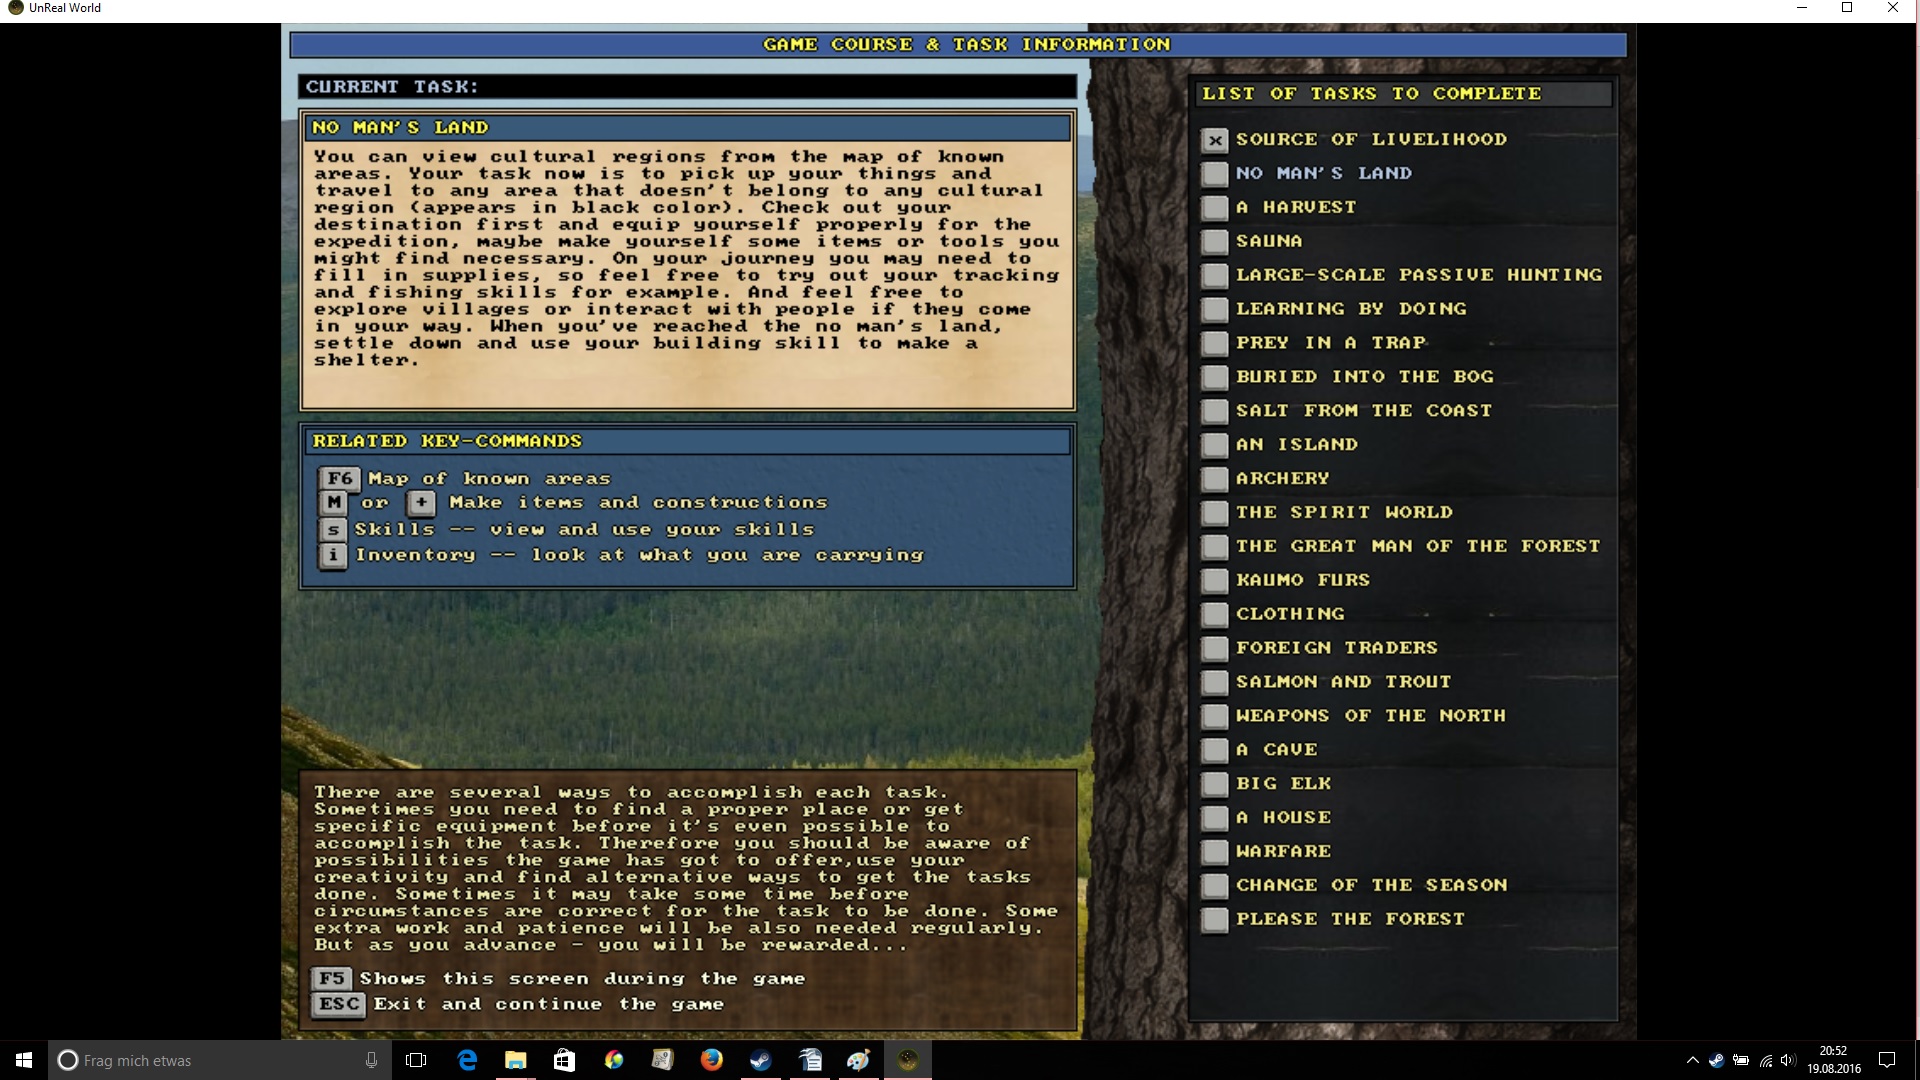Click the ESC key to exit screen
This screenshot has height=1080, width=1920.
[339, 1004]
